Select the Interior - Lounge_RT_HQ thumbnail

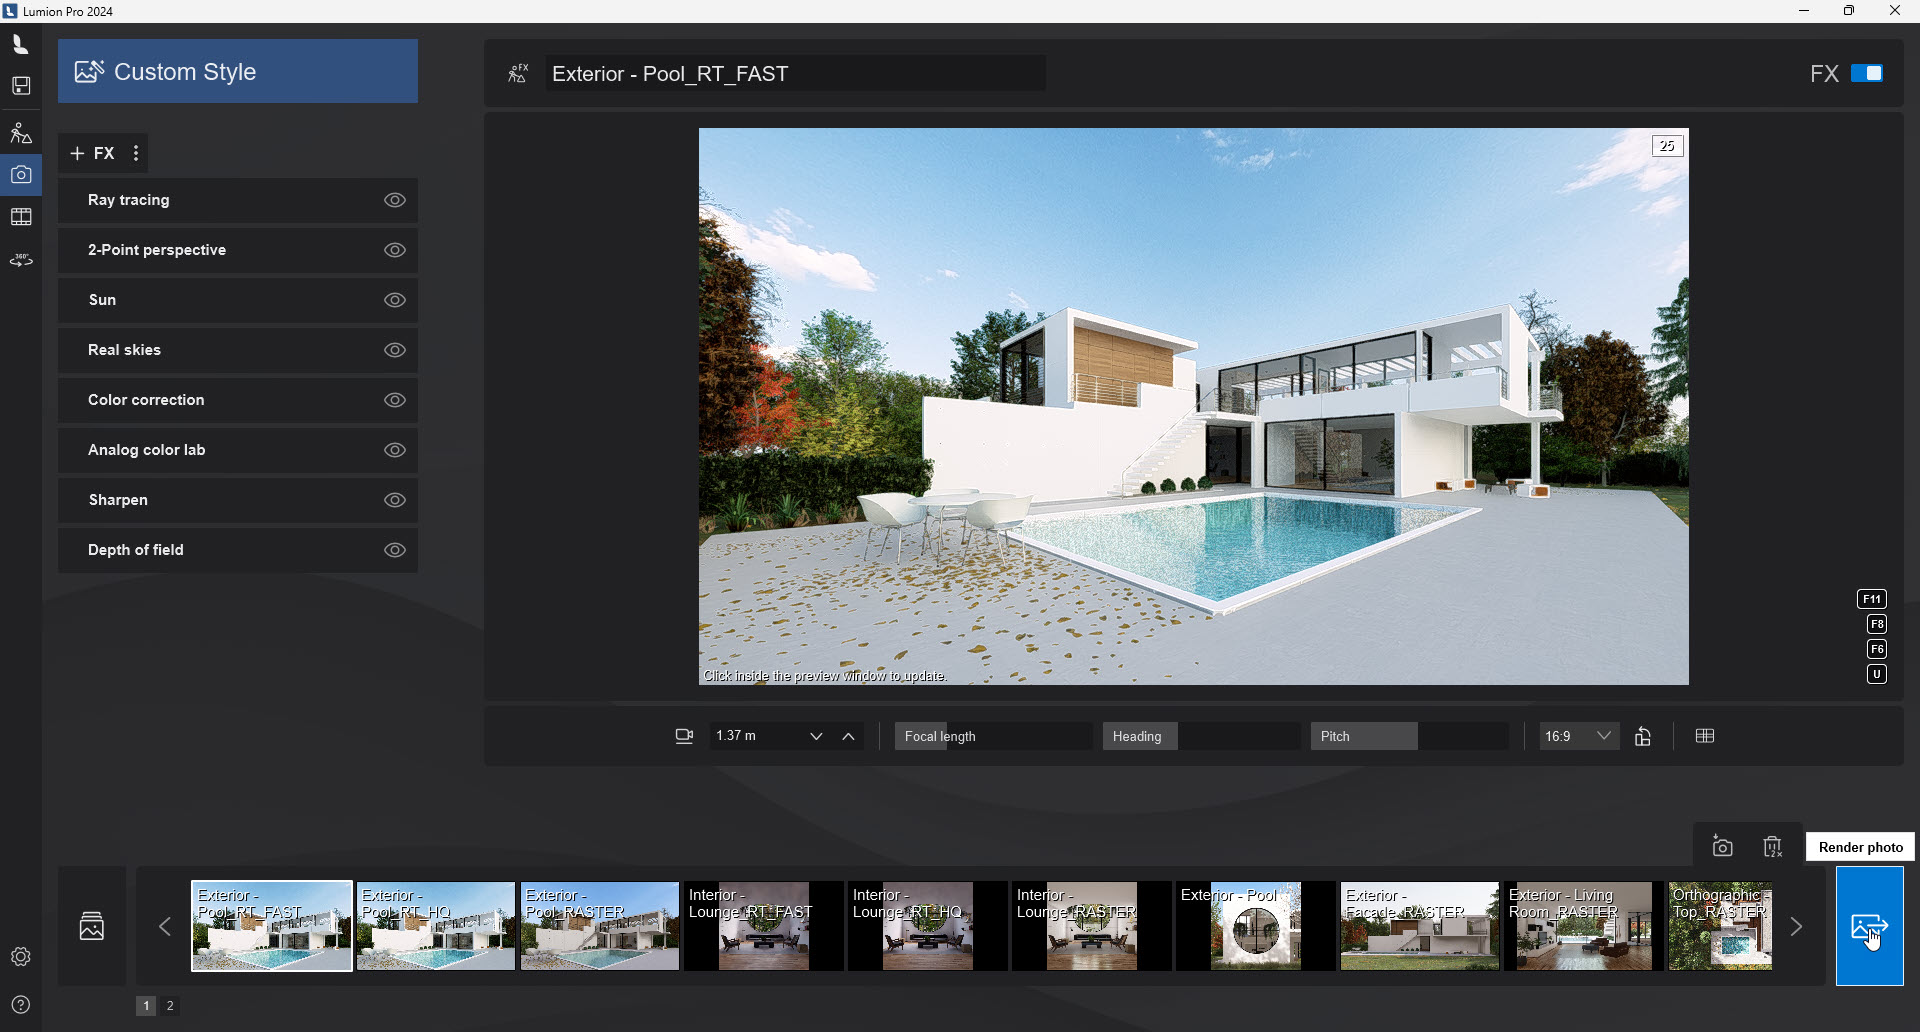927,926
